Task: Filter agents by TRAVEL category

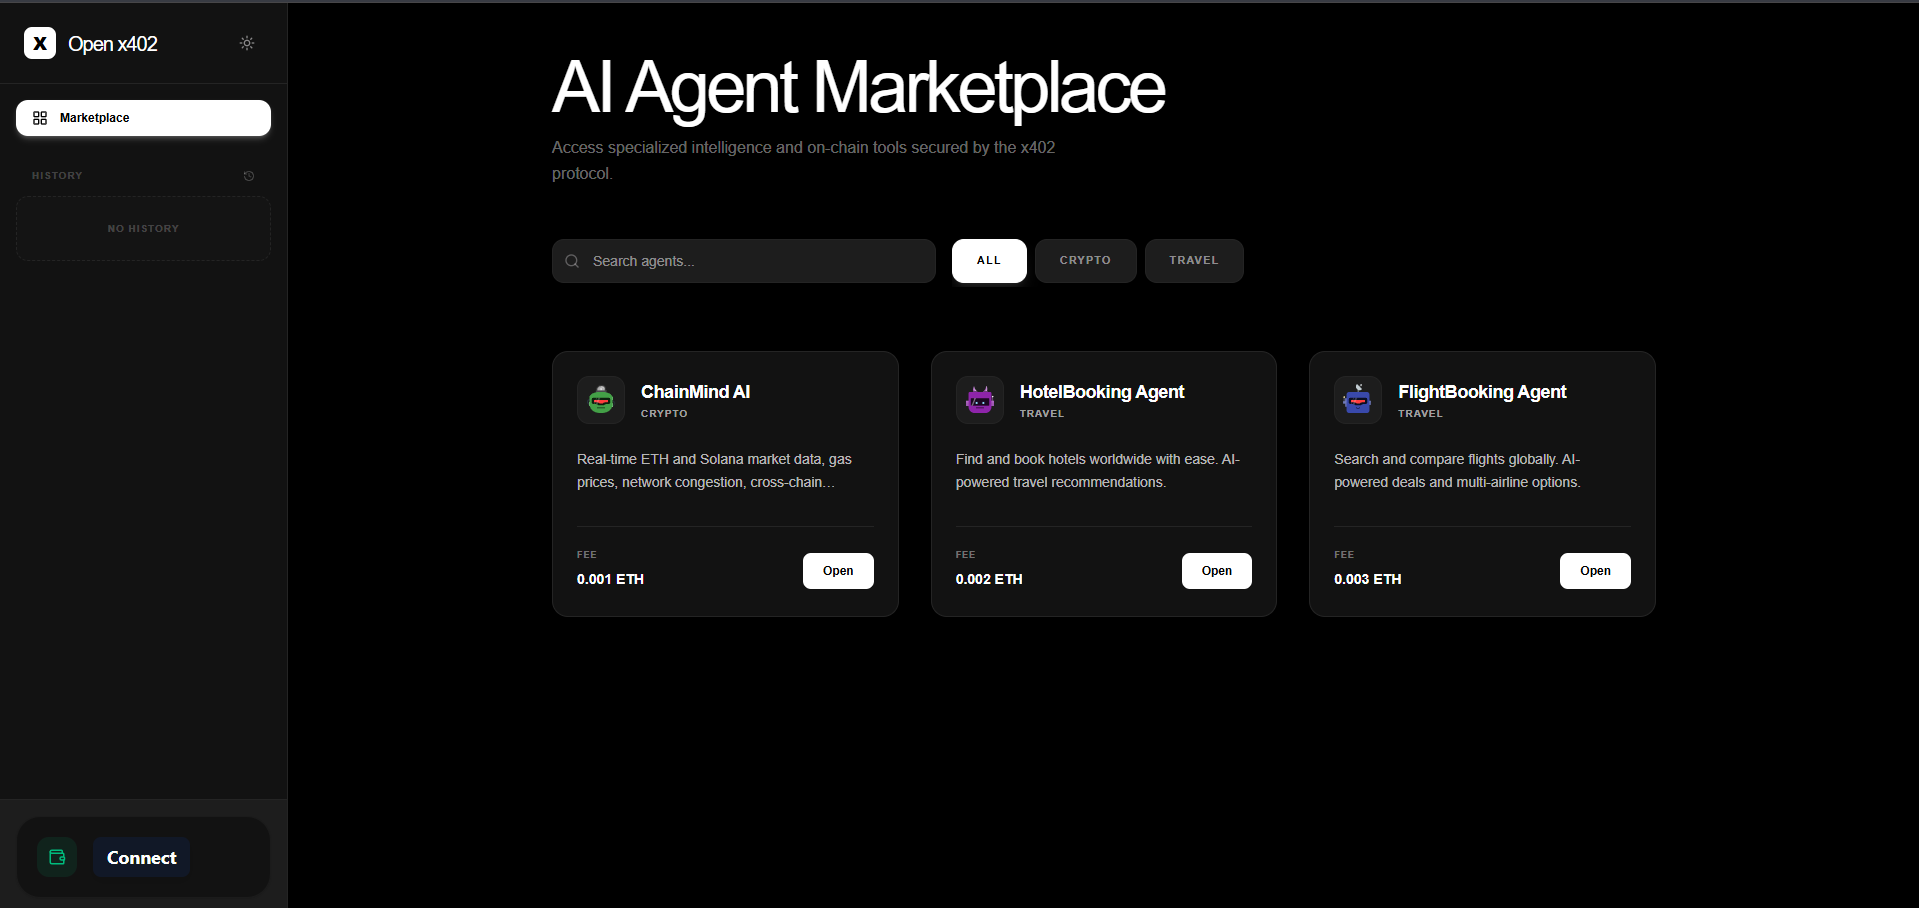Action: click(1193, 261)
